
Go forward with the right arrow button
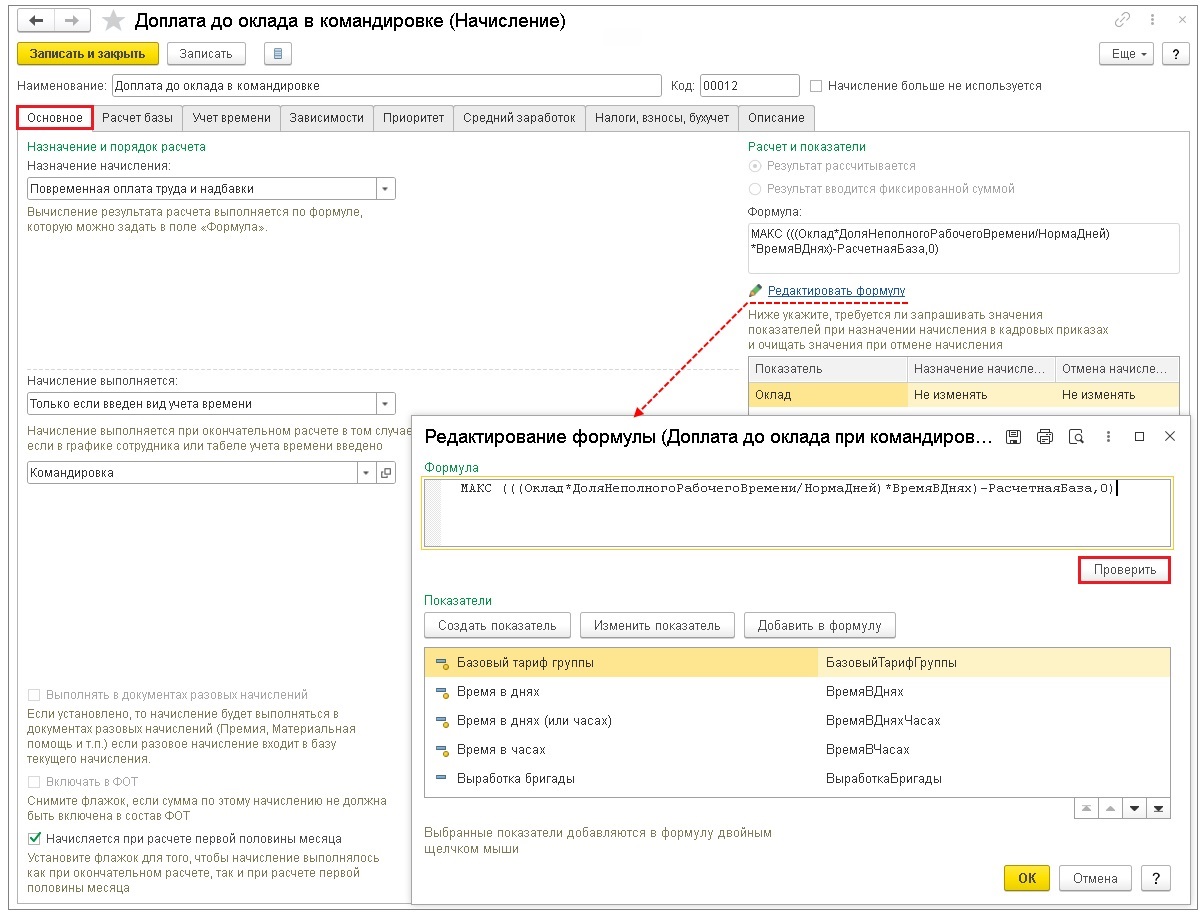[72, 20]
